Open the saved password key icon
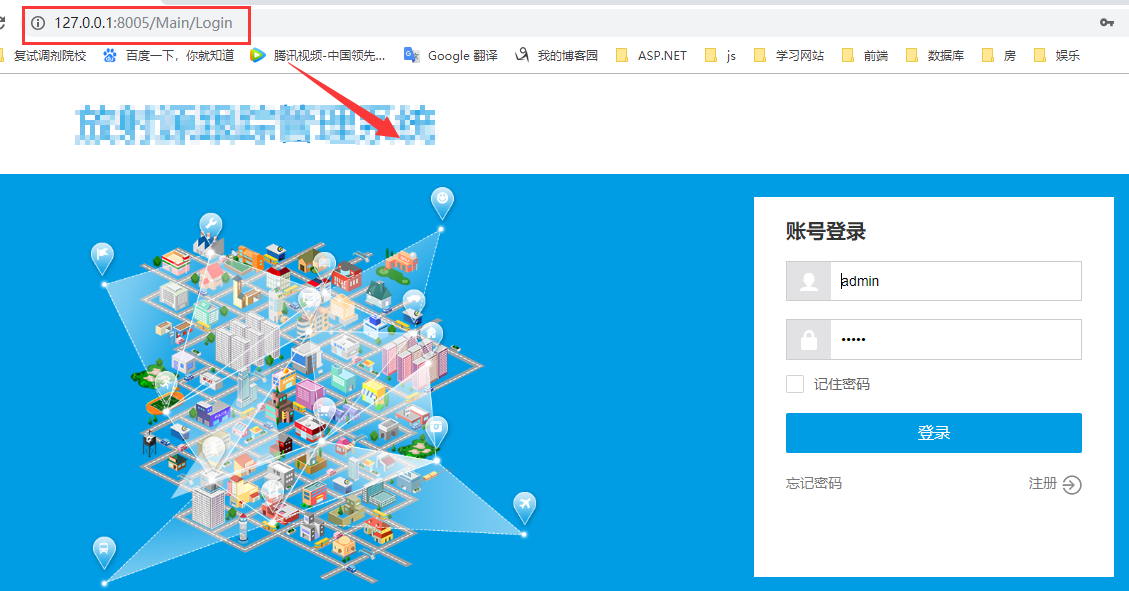Image resolution: width=1129 pixels, height=591 pixels. coord(1107,23)
